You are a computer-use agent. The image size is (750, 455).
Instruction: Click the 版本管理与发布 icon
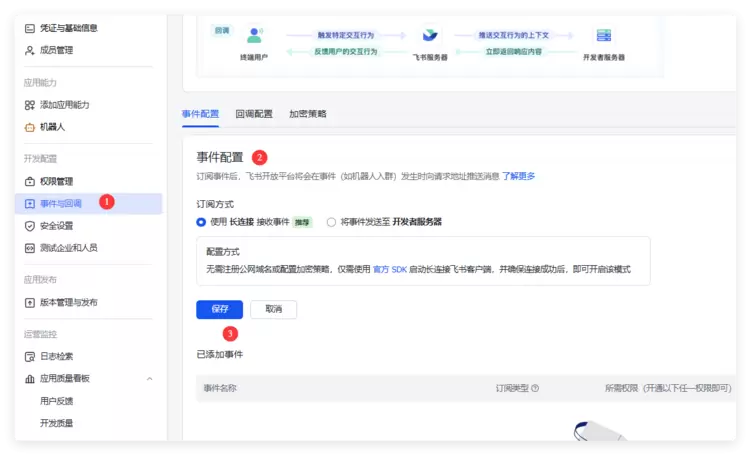(30, 302)
